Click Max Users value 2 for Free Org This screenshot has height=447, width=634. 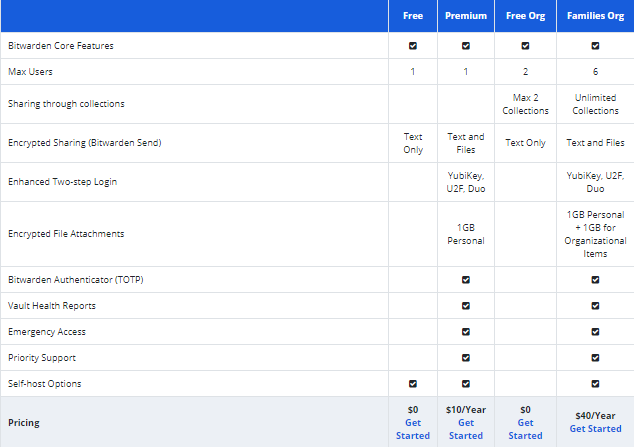pos(525,72)
